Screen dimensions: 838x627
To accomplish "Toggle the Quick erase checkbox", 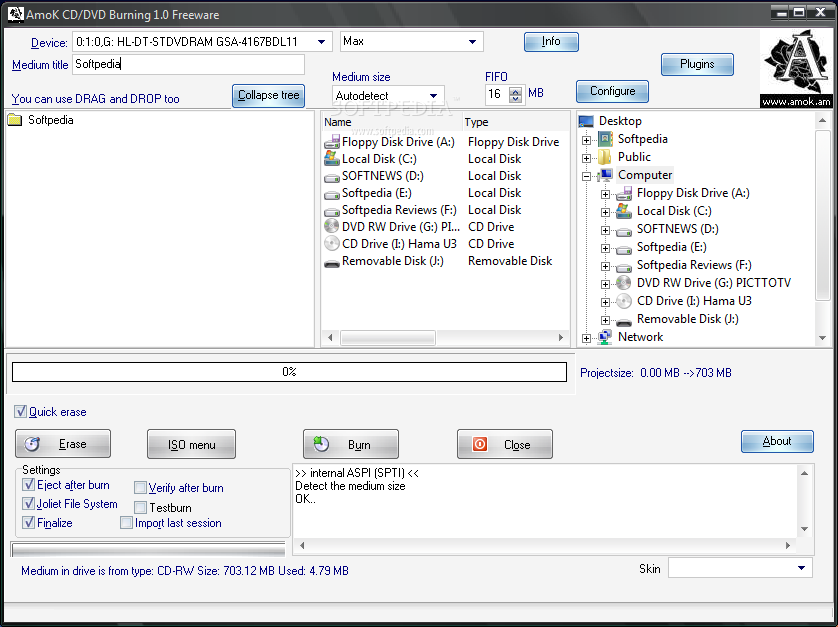I will click(x=20, y=412).
